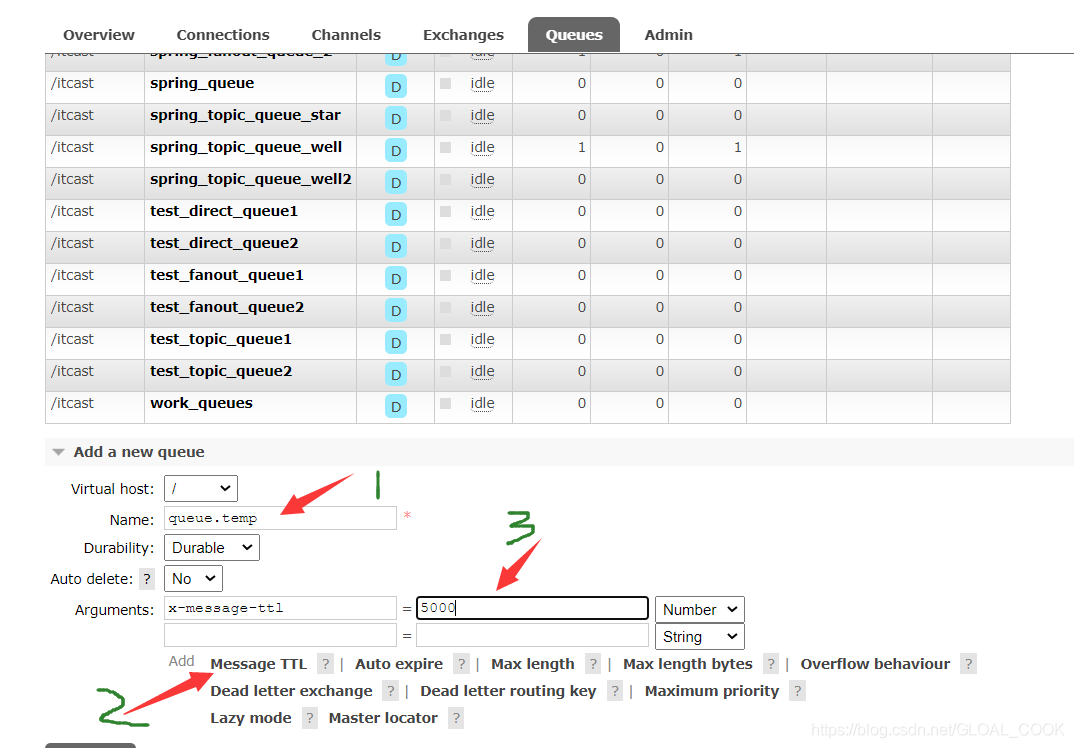Viewport: 1074px width, 748px height.
Task: Focus the empty second argument key field
Action: [x=280, y=635]
